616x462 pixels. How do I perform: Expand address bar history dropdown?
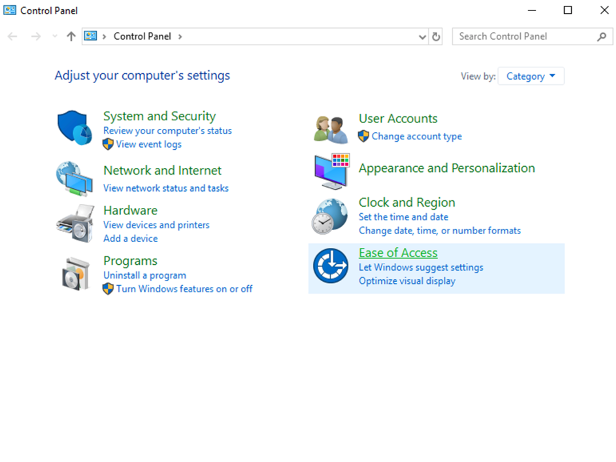(x=422, y=37)
